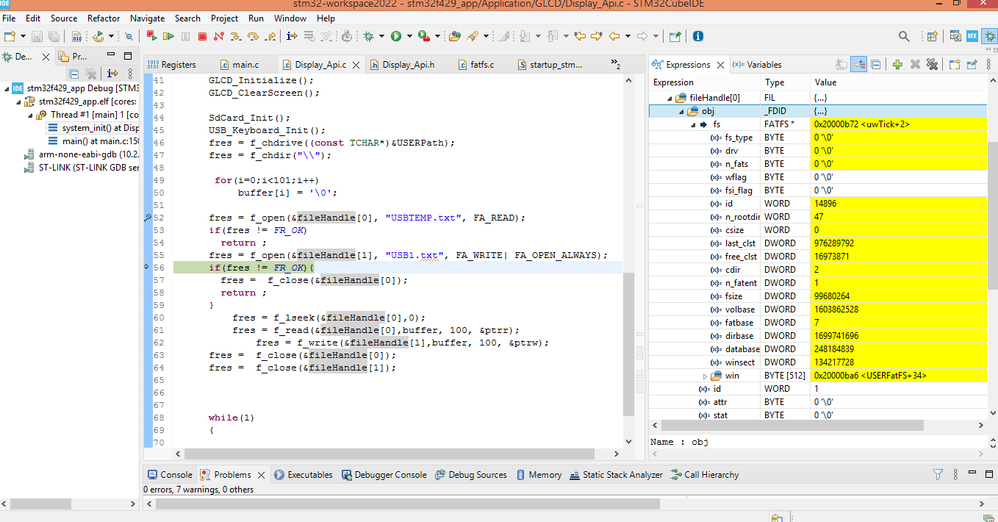Switch to the MX CubeMX perspective

[x=971, y=37]
